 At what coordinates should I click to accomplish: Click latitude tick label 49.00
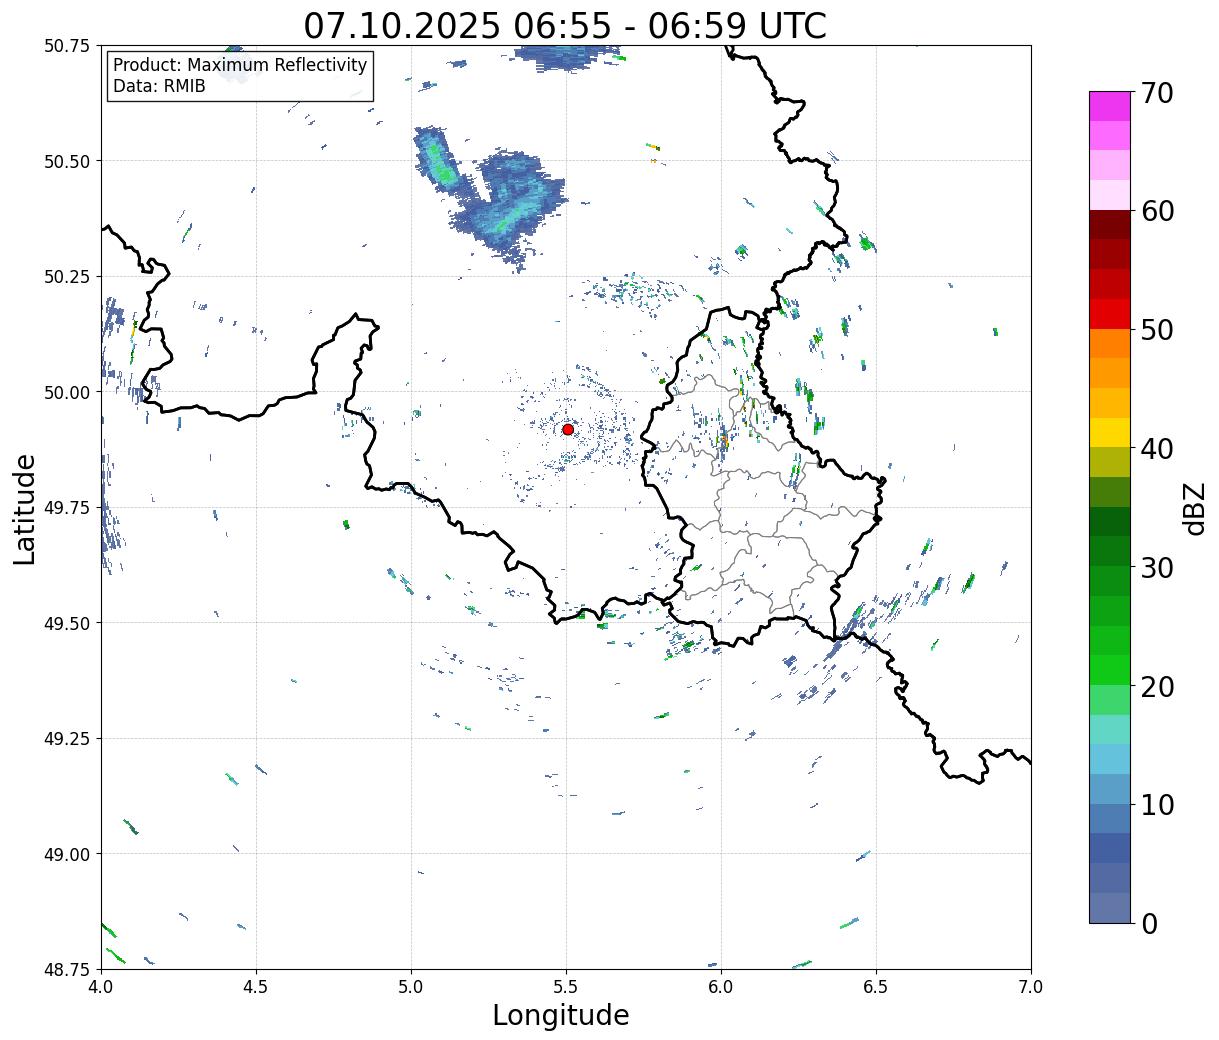click(x=67, y=854)
